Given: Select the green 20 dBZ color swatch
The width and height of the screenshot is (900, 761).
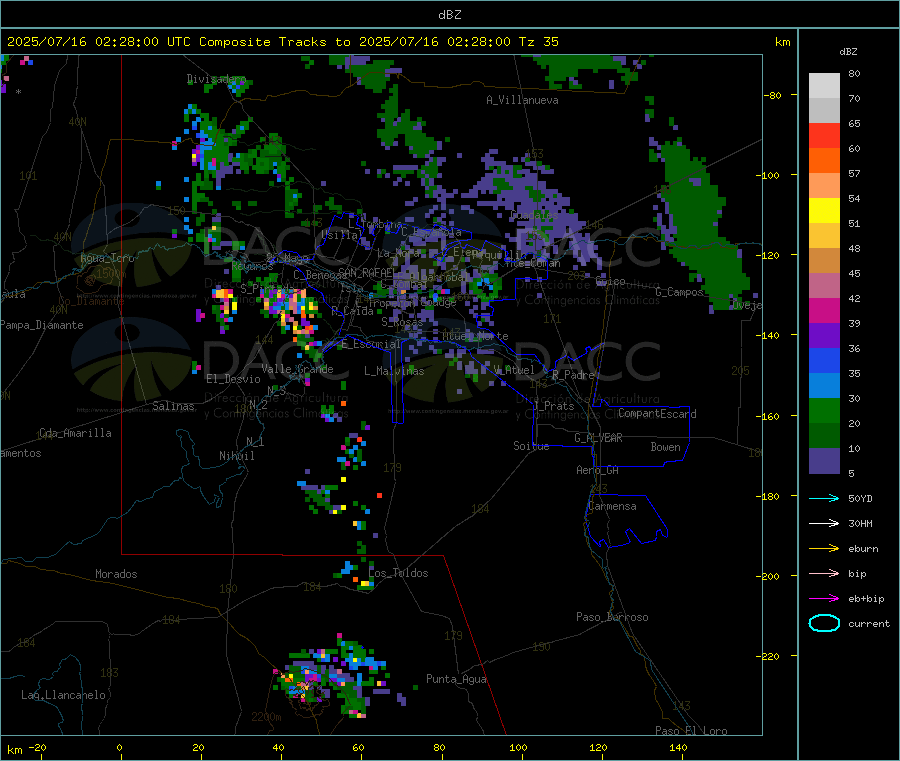Looking at the screenshot, I should [824, 410].
